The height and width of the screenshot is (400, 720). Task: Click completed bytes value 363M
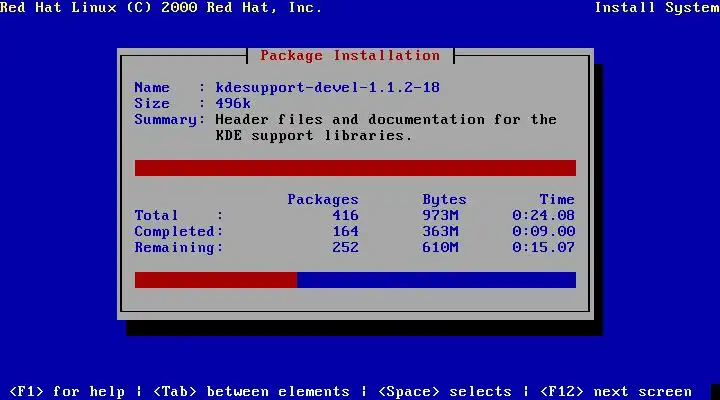[x=440, y=231]
